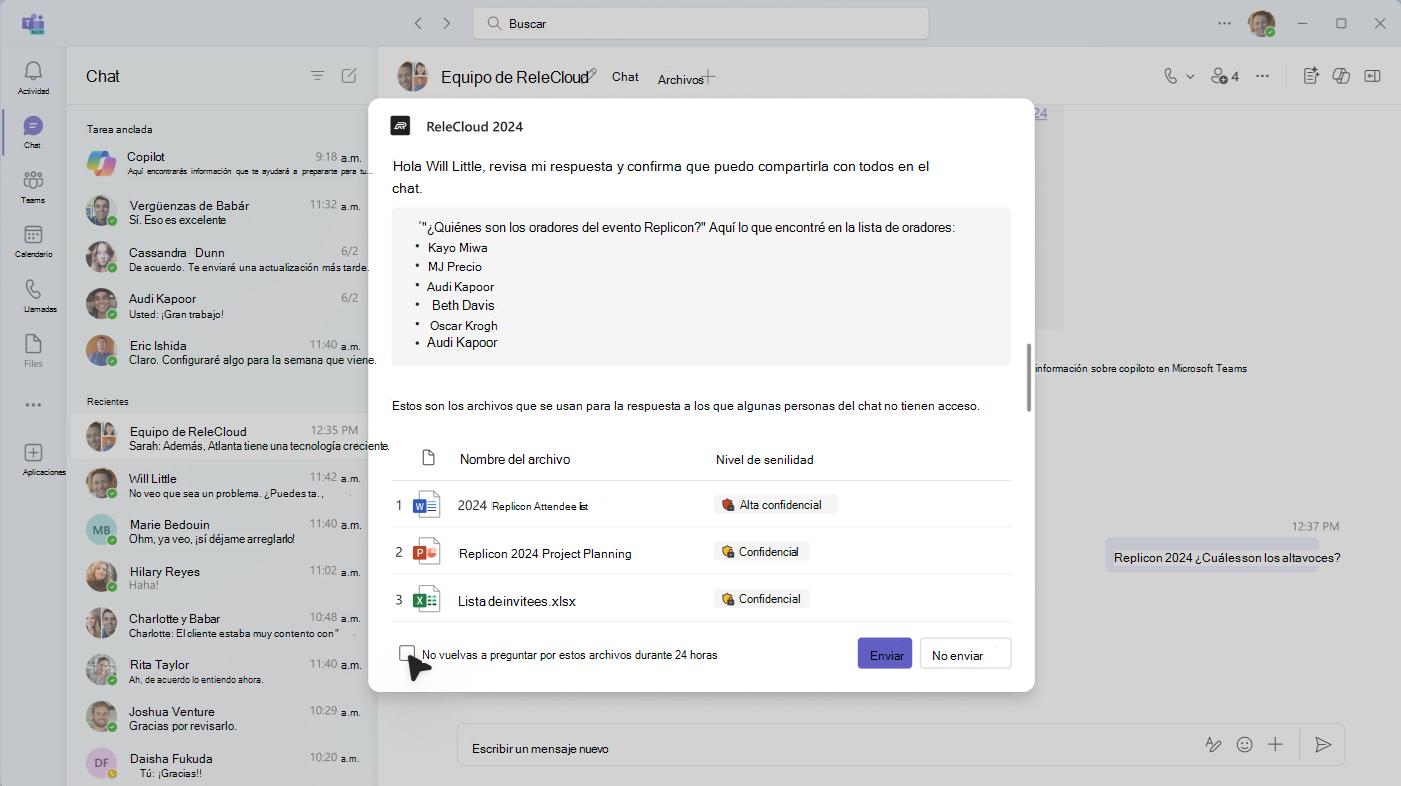Viewport: 1401px width, 786px height.
Task: Open the participants icon showing 4
Action: [x=1225, y=76]
